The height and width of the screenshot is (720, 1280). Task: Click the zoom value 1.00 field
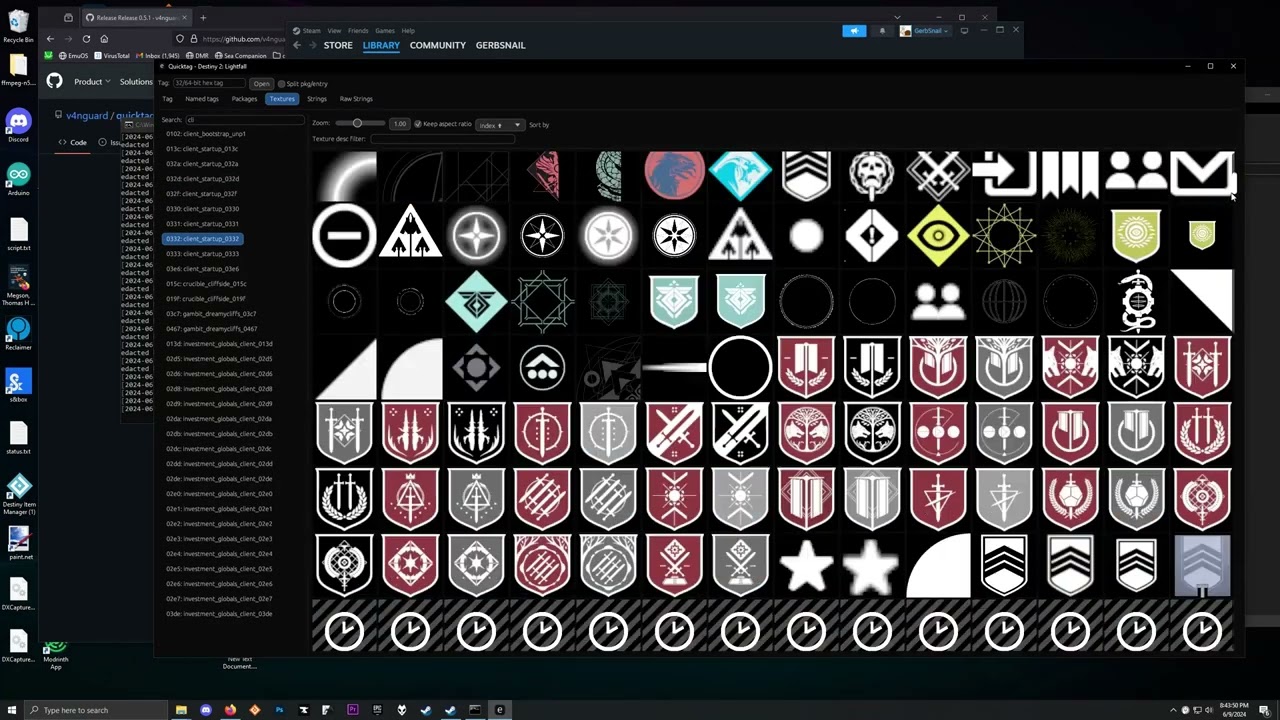click(x=400, y=124)
